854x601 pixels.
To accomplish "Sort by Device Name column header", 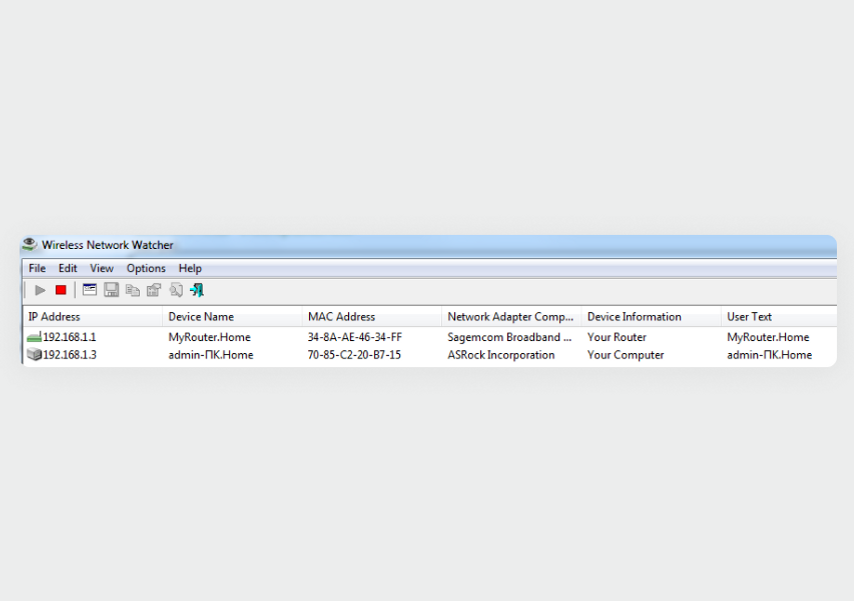I will (233, 317).
